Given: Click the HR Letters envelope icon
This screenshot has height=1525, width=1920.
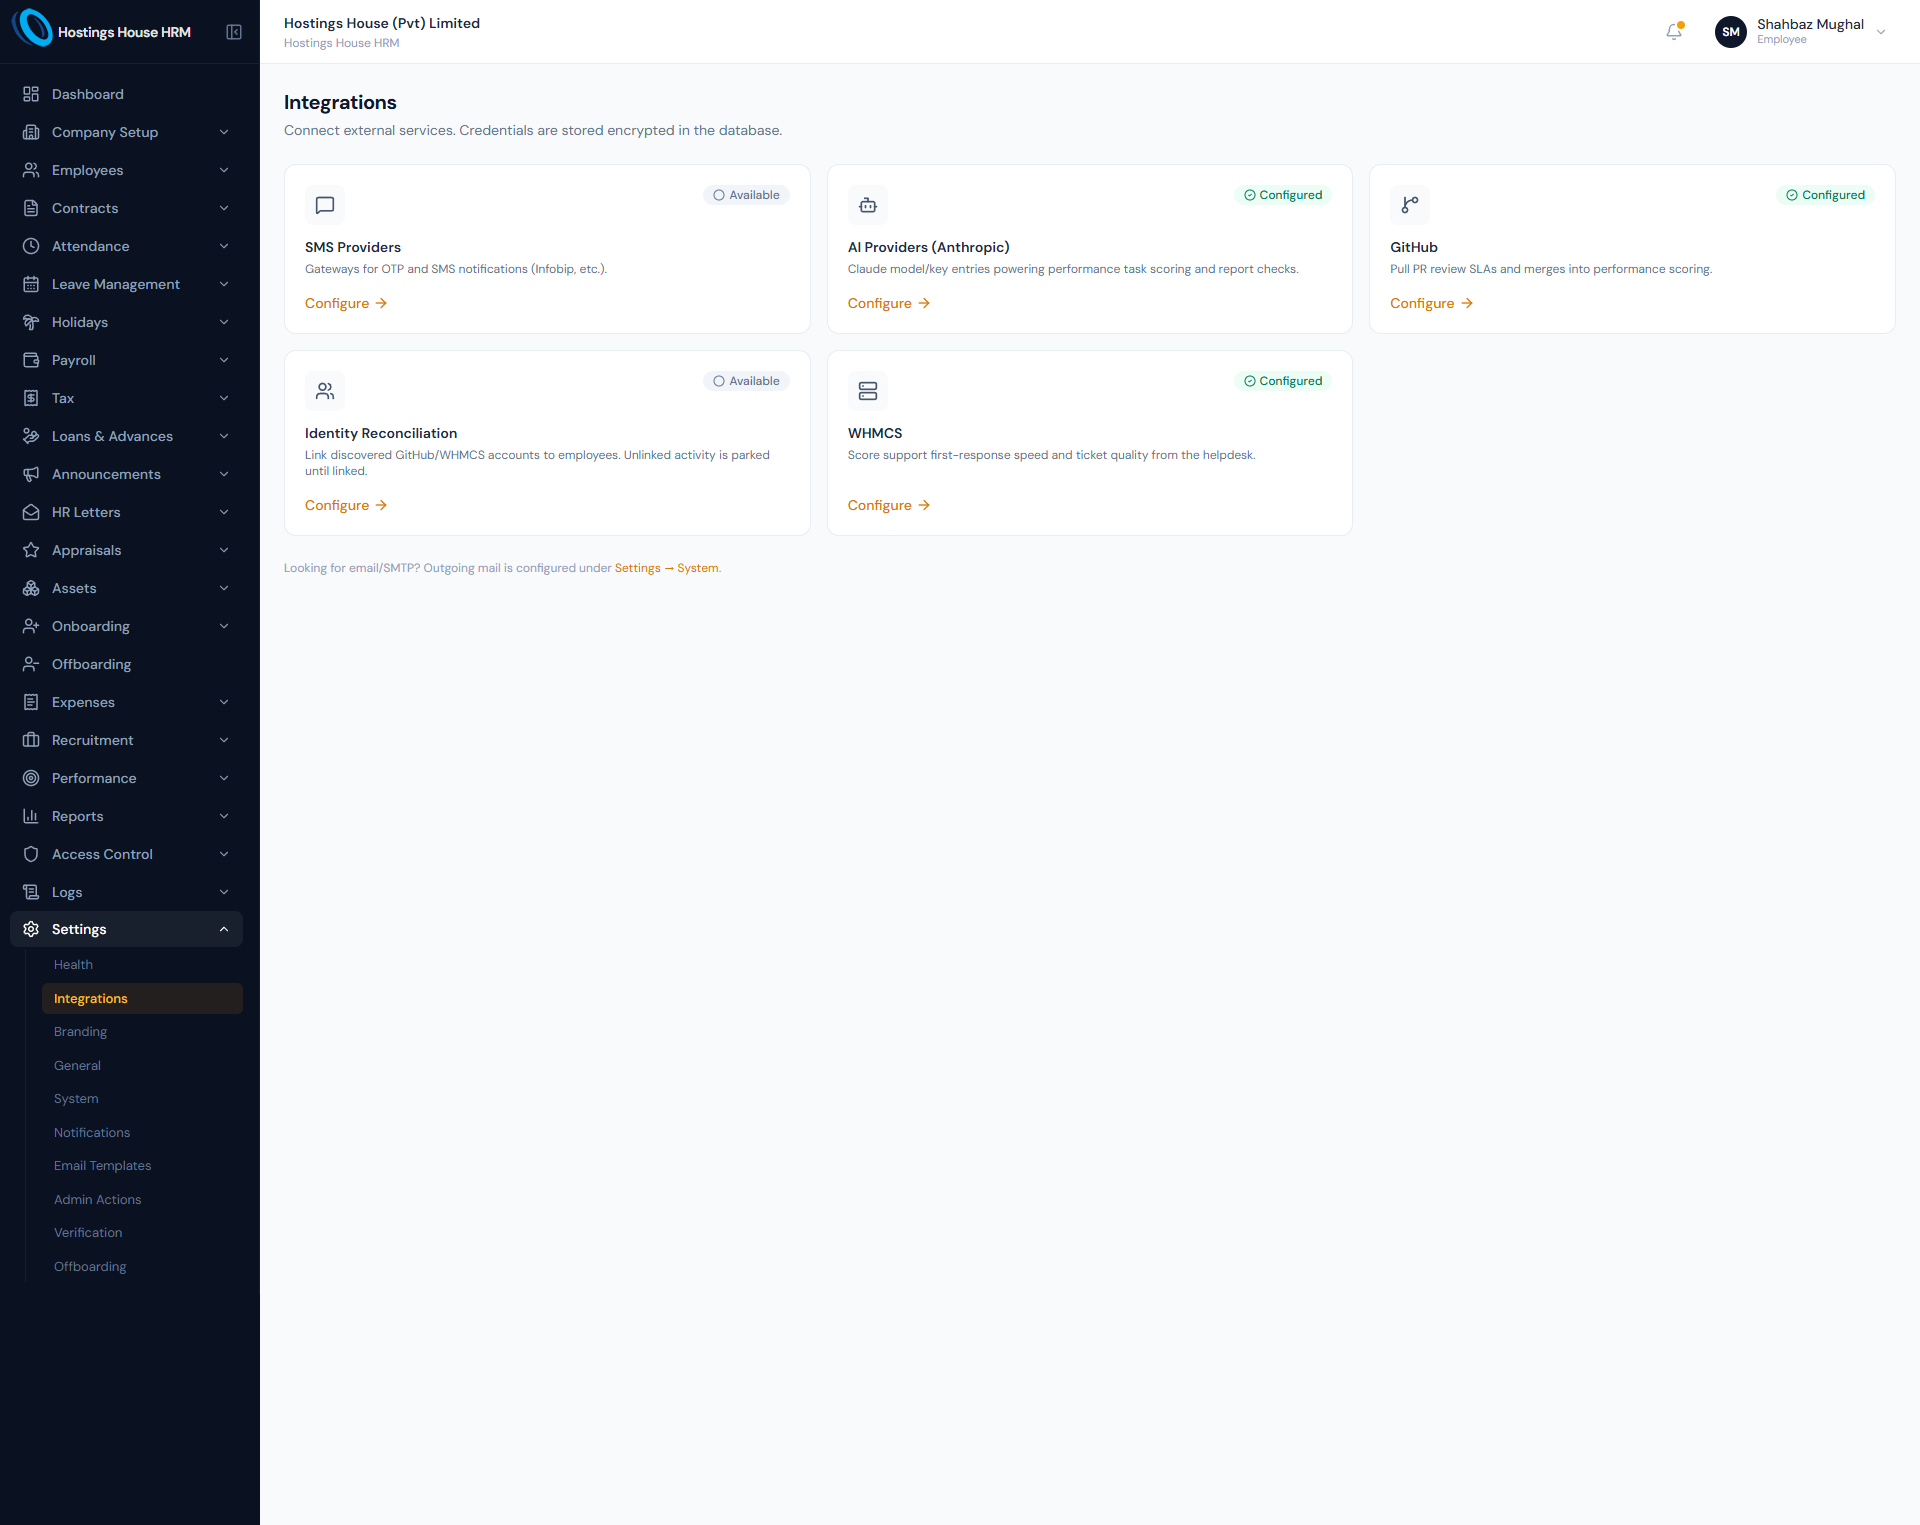Looking at the screenshot, I should pyautogui.click(x=31, y=512).
